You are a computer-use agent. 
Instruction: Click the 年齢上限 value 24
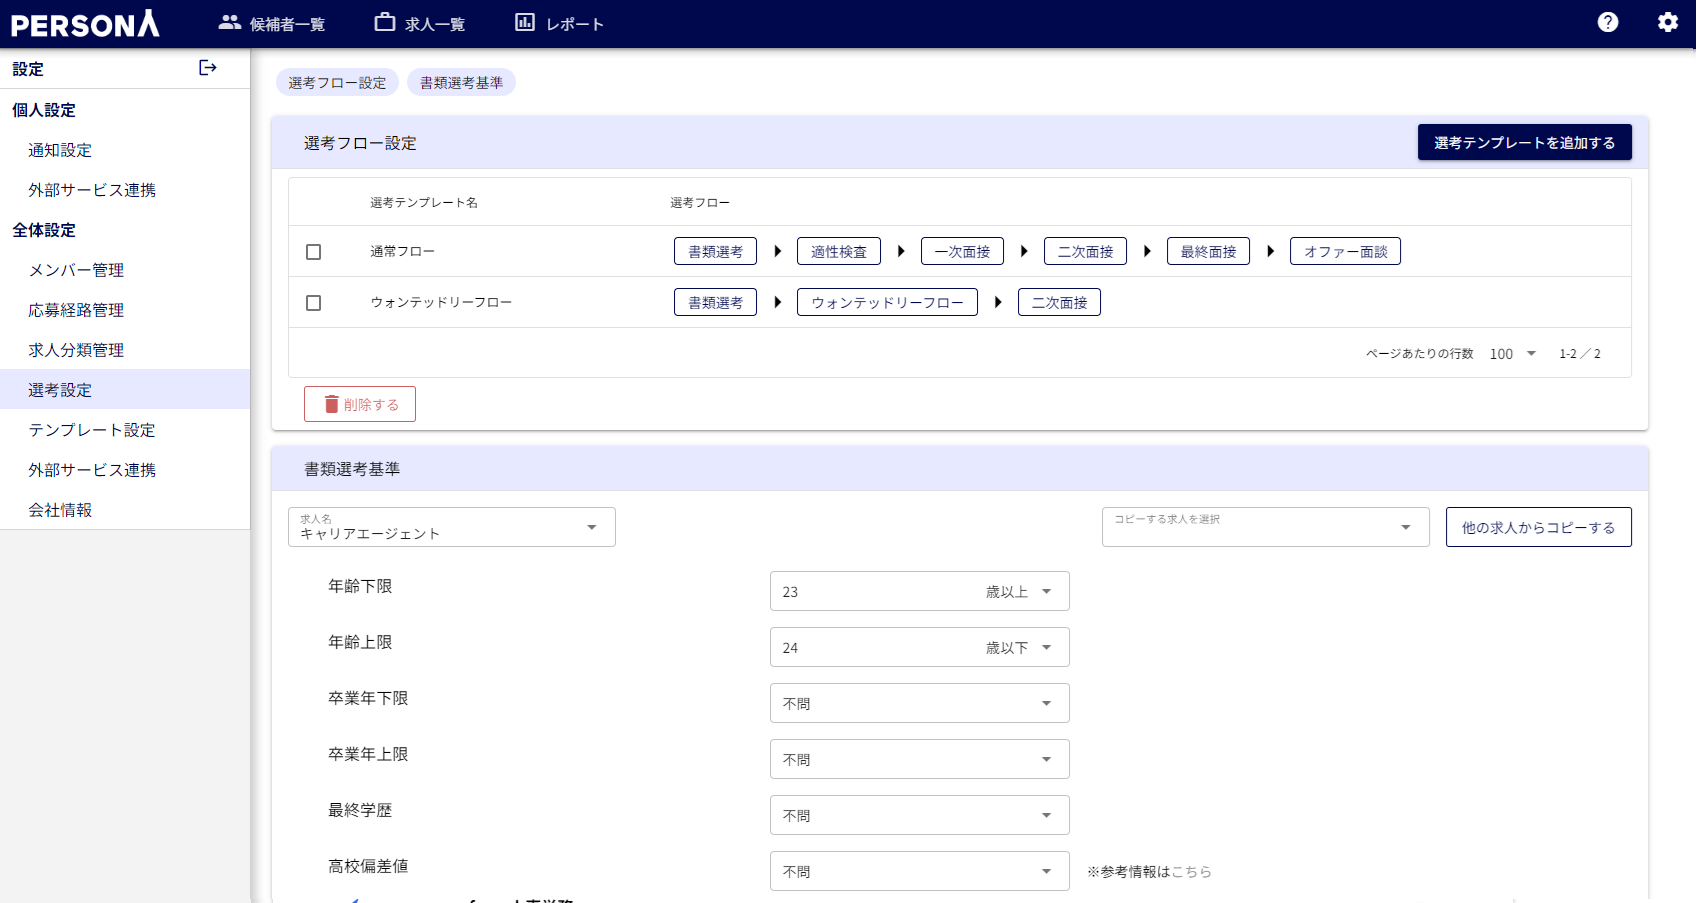coord(790,648)
